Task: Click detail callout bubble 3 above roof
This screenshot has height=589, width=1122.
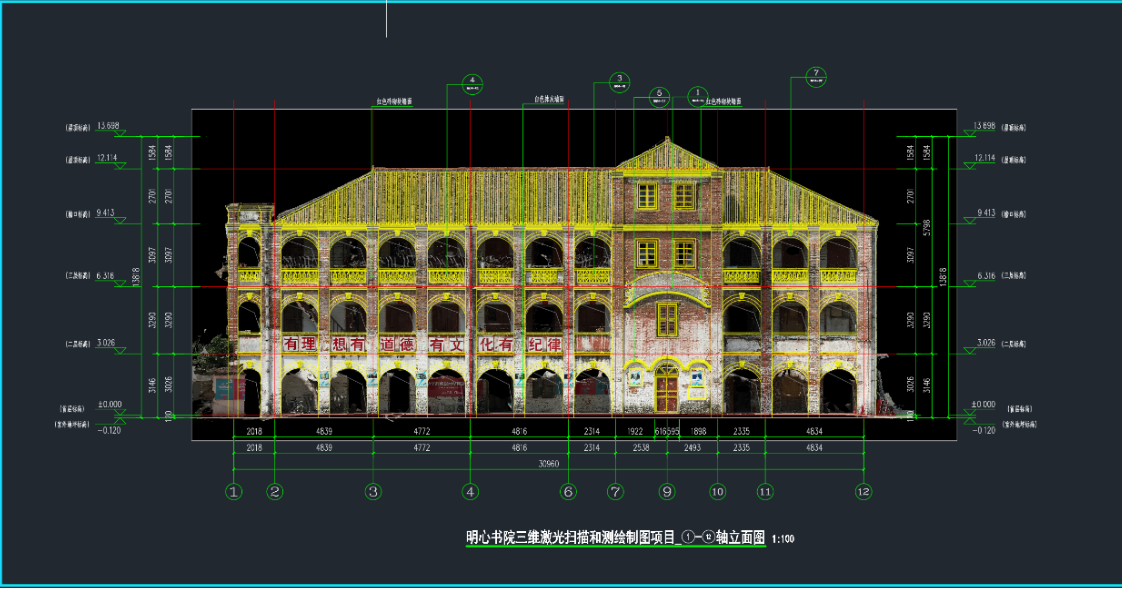Action: coord(619,81)
